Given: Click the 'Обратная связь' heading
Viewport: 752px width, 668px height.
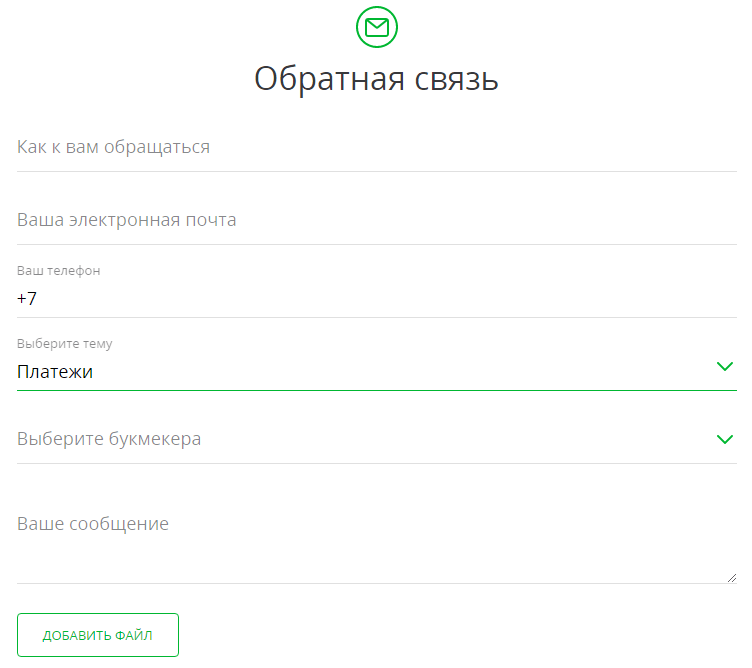Looking at the screenshot, I should (x=376, y=79).
